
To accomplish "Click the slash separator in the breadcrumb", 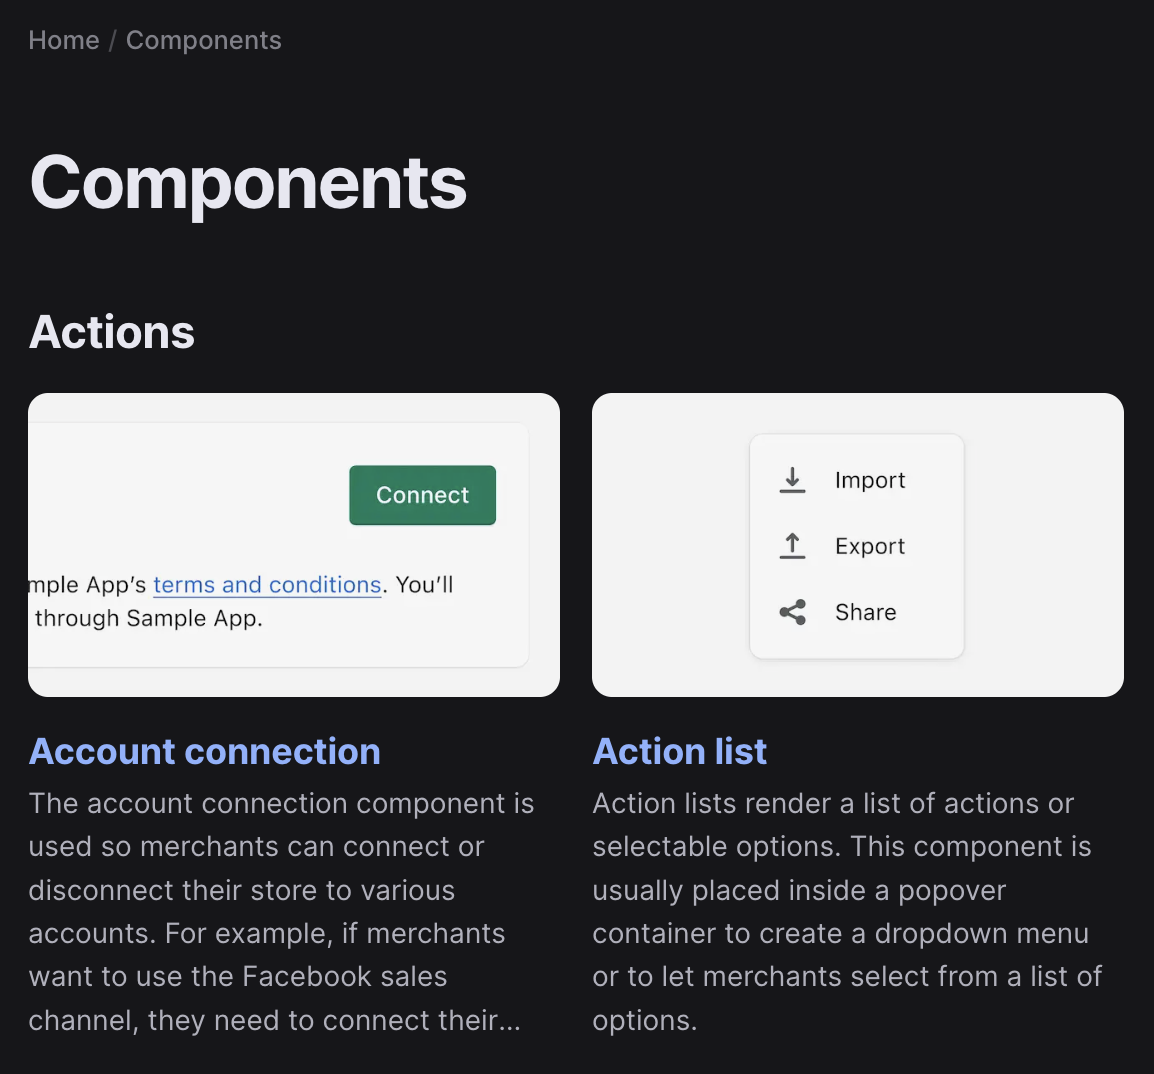I will coord(113,40).
